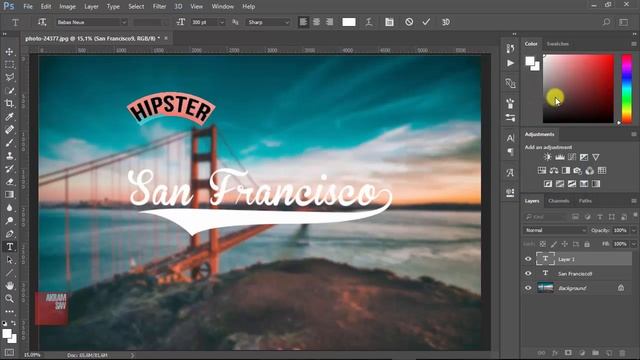Open the Fill slider dropdown arrow
640x360 pixels.
click(634, 244)
